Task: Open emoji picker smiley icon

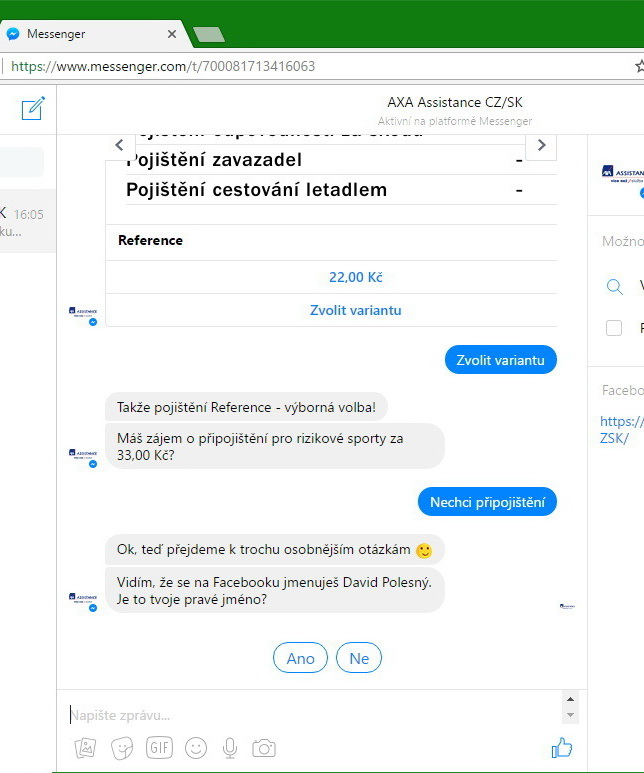Action: click(x=196, y=748)
